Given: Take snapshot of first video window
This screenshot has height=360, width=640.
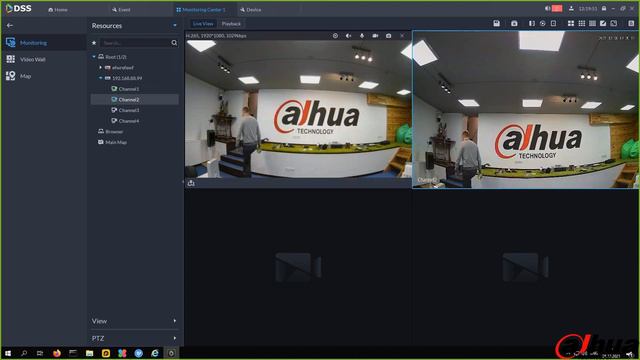Looking at the screenshot, I should click(389, 36).
